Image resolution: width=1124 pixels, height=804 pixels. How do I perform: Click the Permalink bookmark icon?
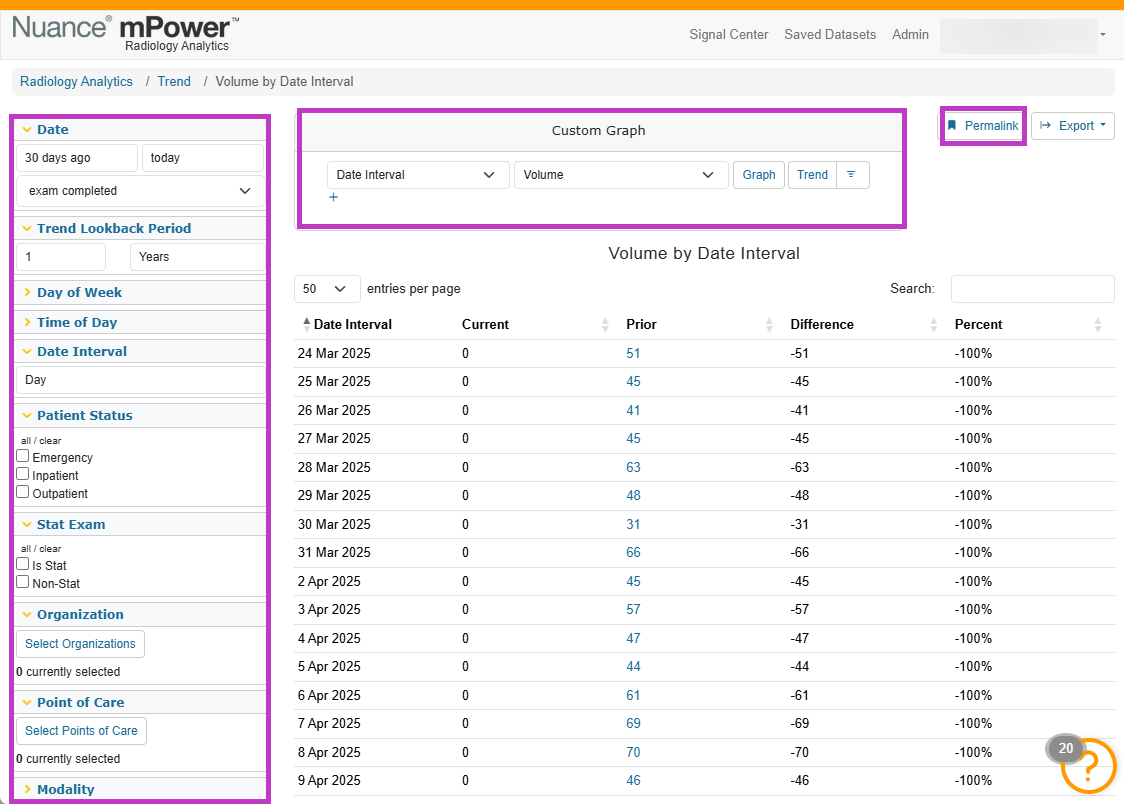pyautogui.click(x=953, y=125)
